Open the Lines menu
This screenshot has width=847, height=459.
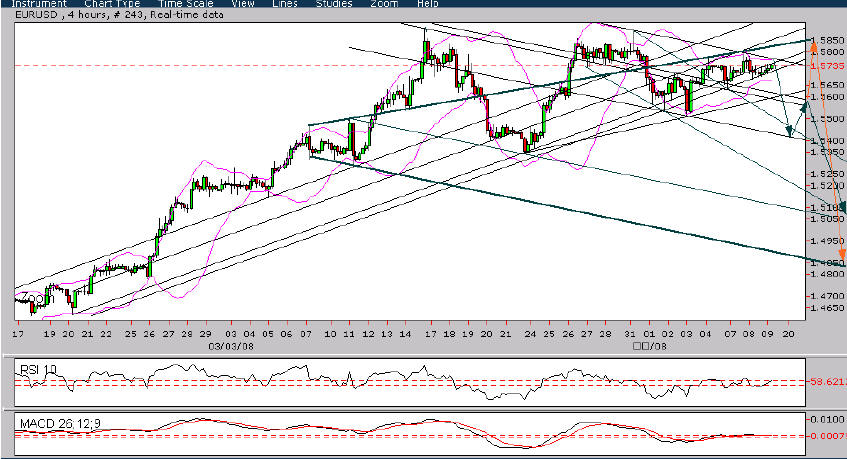pyautogui.click(x=285, y=3)
